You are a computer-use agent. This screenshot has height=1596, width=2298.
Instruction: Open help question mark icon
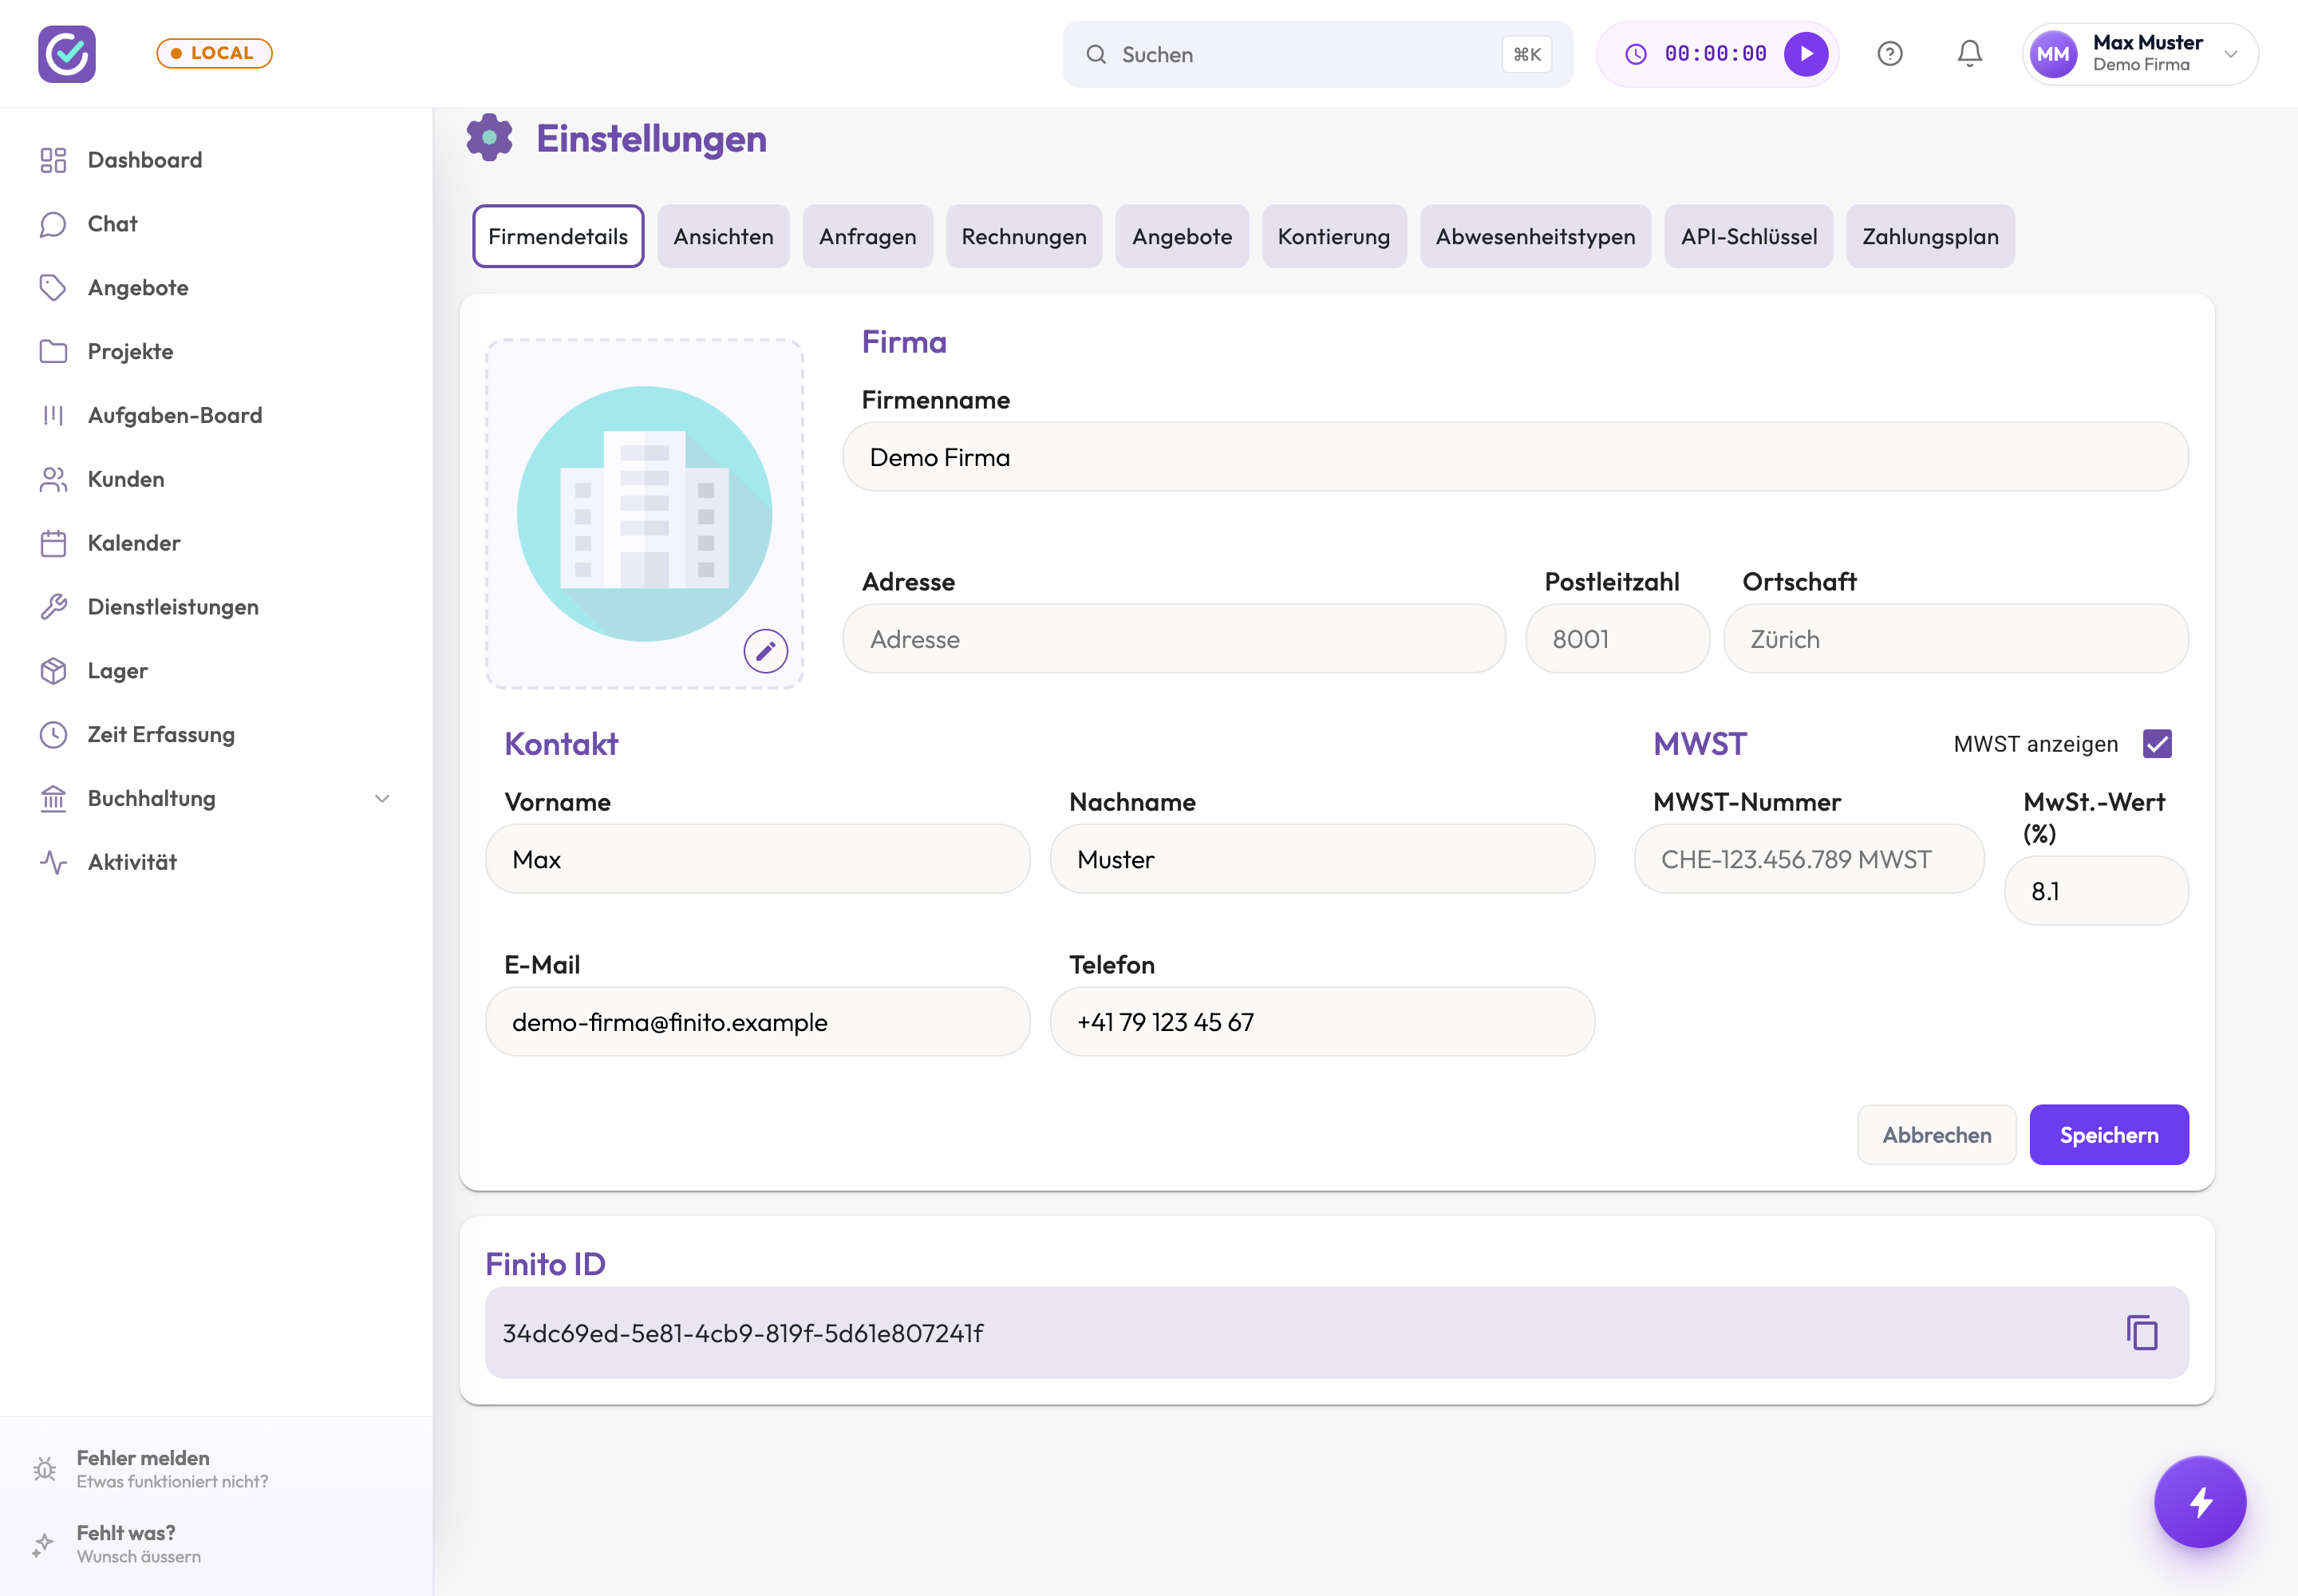[x=1890, y=54]
